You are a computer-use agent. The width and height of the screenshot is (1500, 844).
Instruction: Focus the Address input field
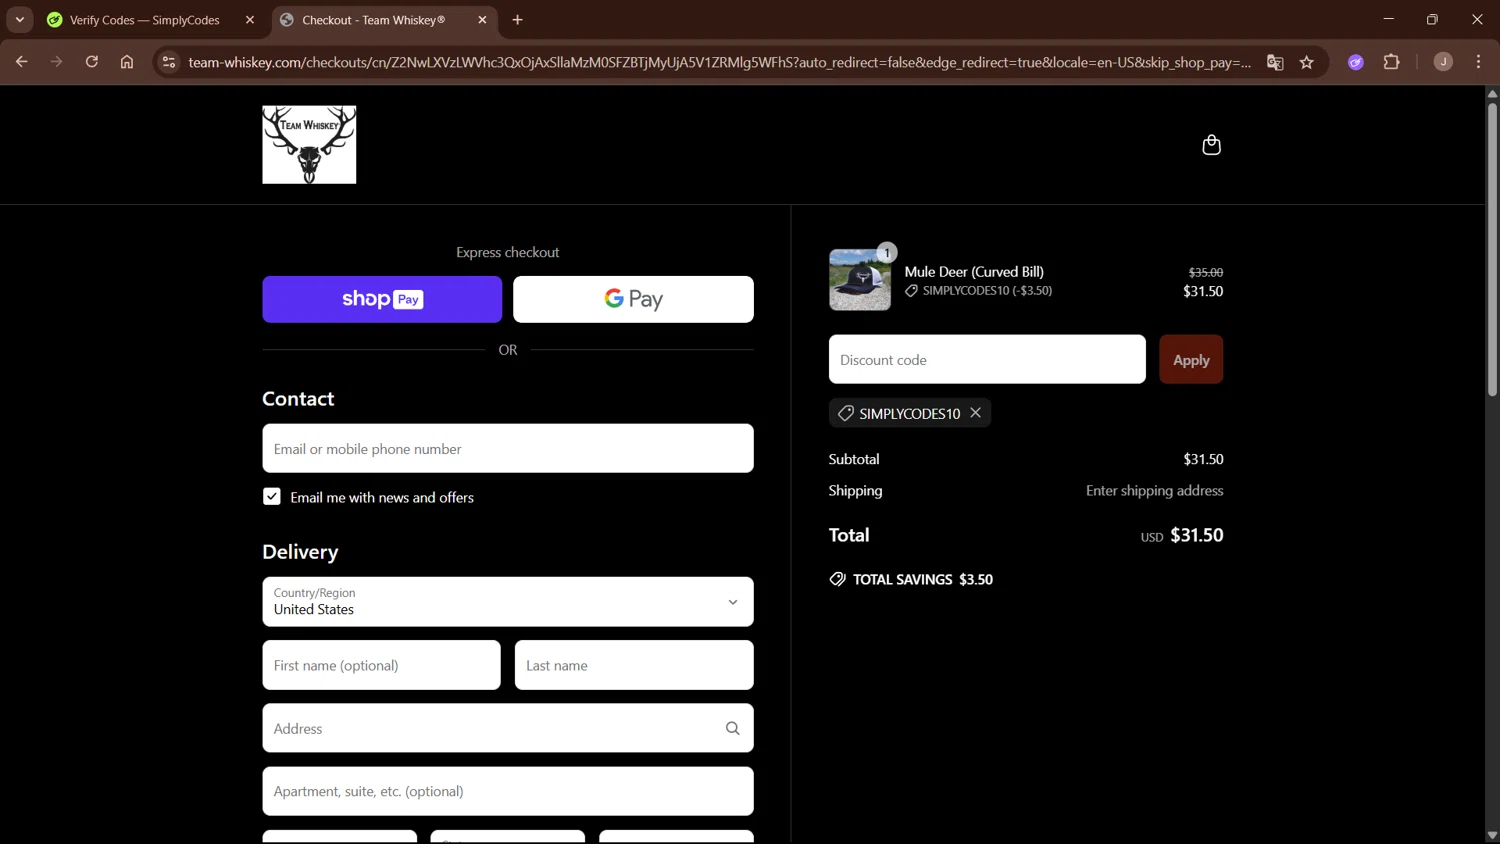(x=508, y=729)
